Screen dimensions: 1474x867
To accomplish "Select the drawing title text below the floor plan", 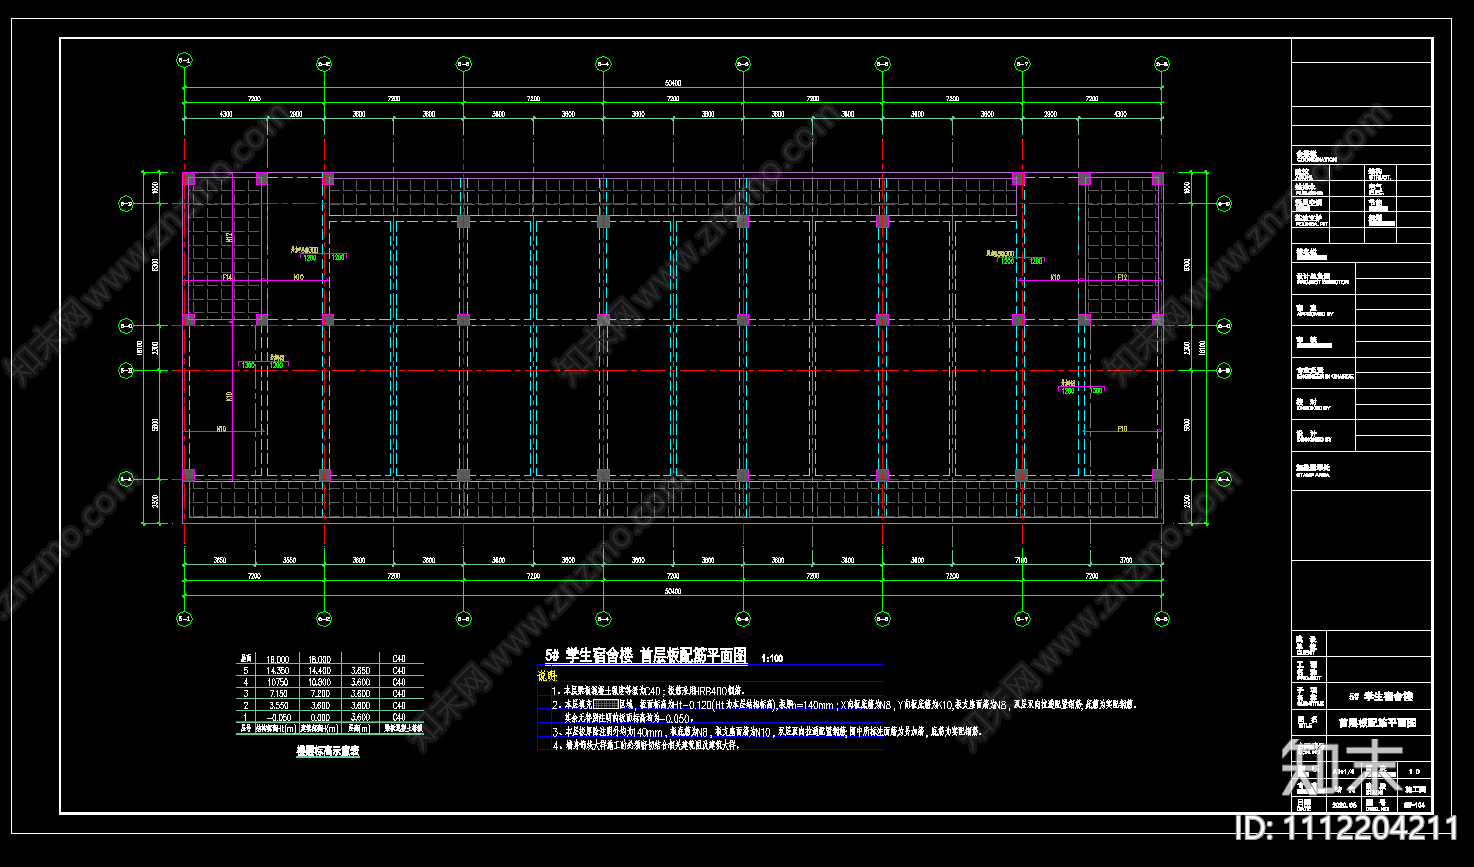I will point(646,656).
